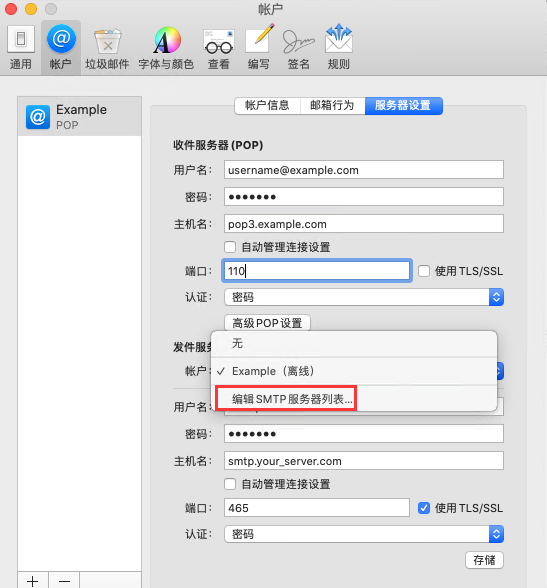
Task: Expand the incoming server 认证 dropdown
Action: (364, 297)
